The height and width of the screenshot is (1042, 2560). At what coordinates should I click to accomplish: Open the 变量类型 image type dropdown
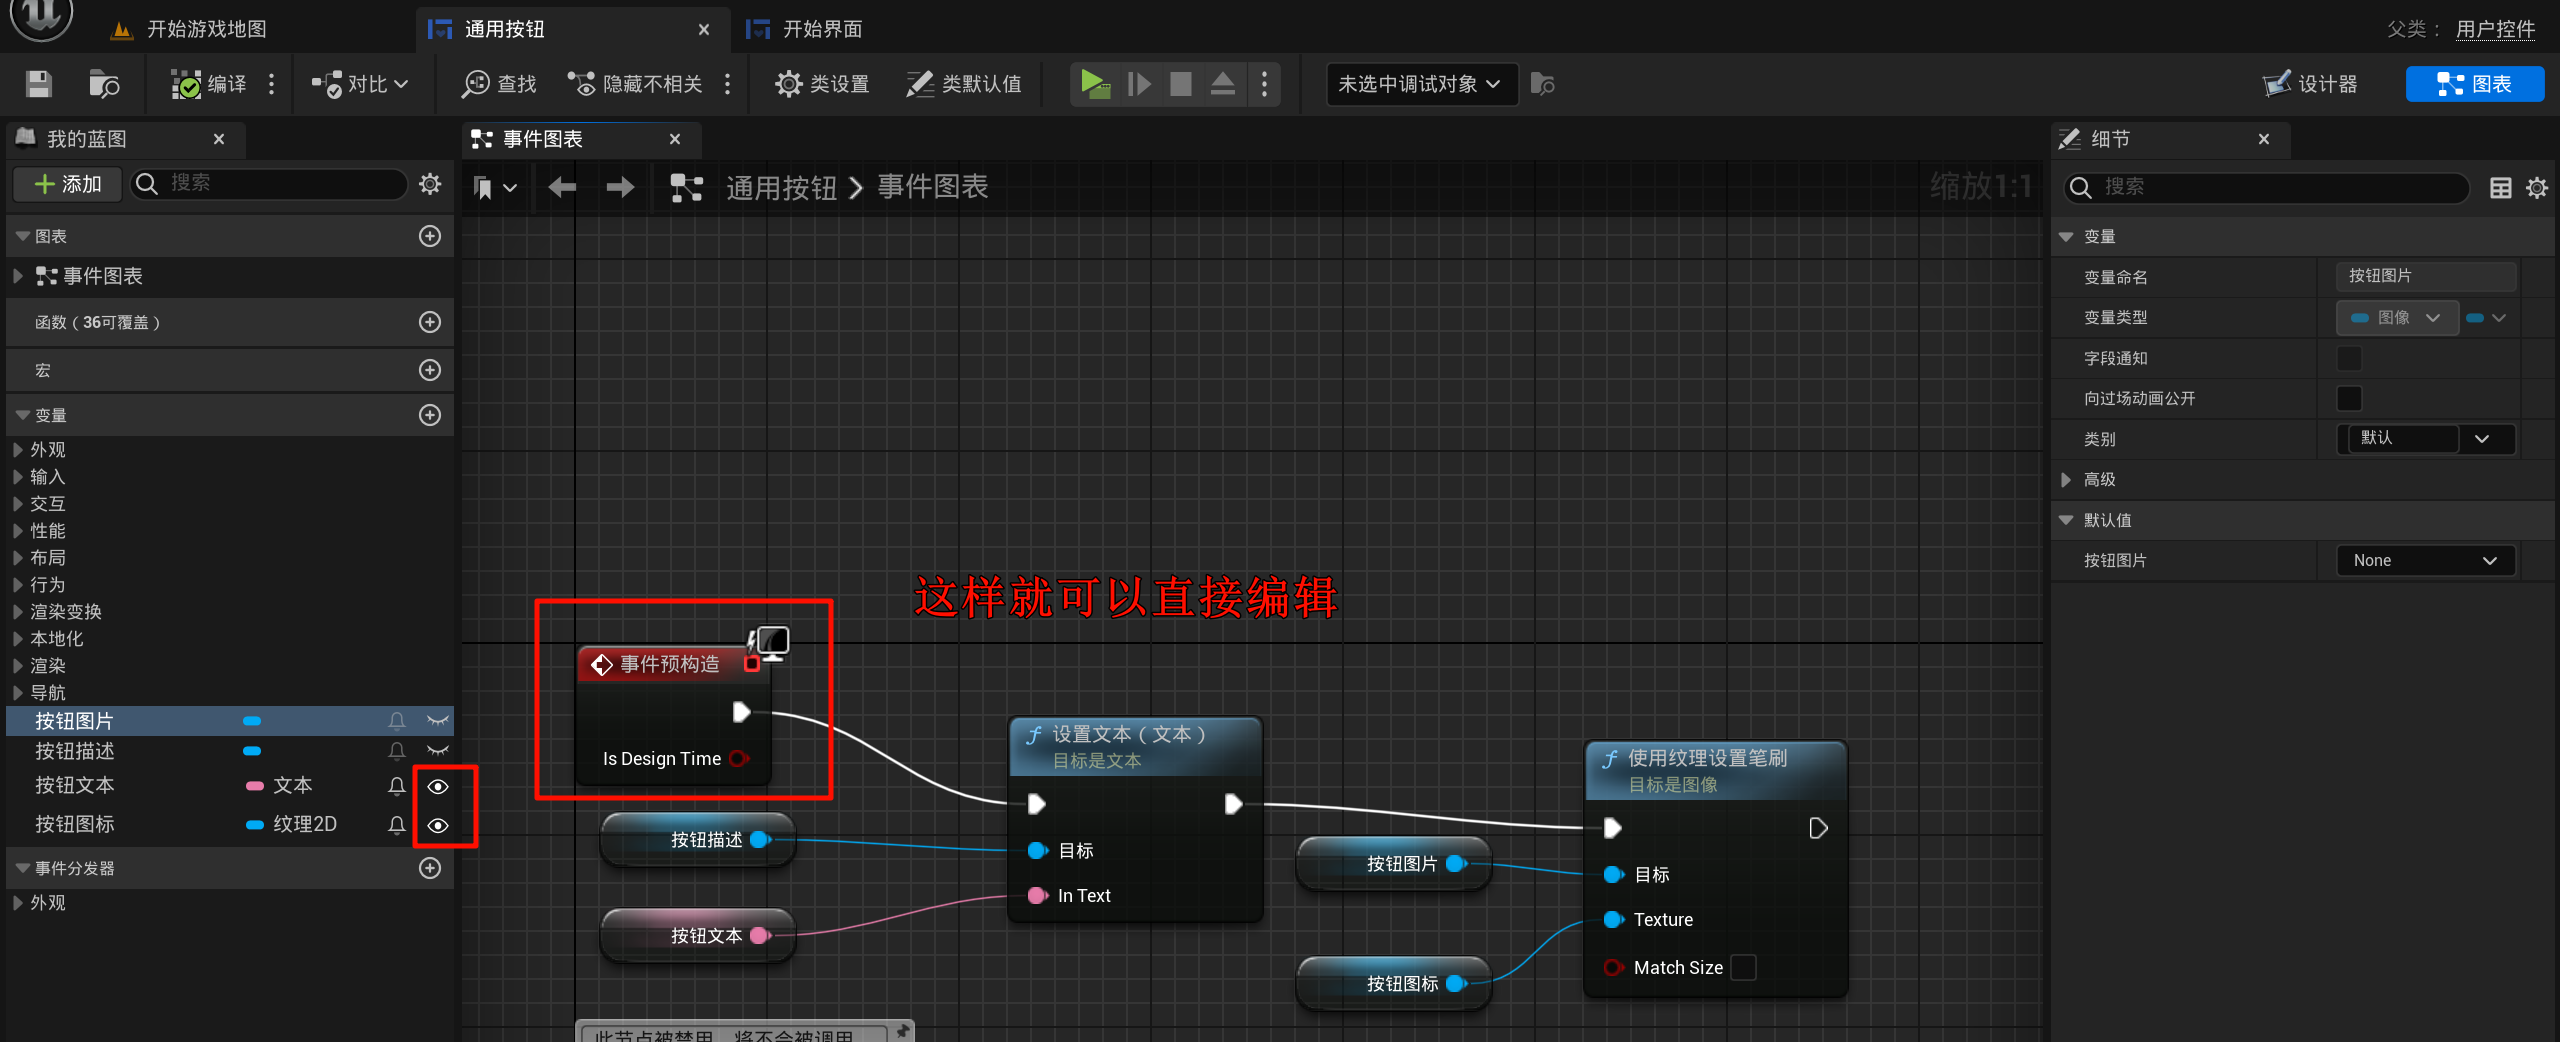tap(2397, 318)
